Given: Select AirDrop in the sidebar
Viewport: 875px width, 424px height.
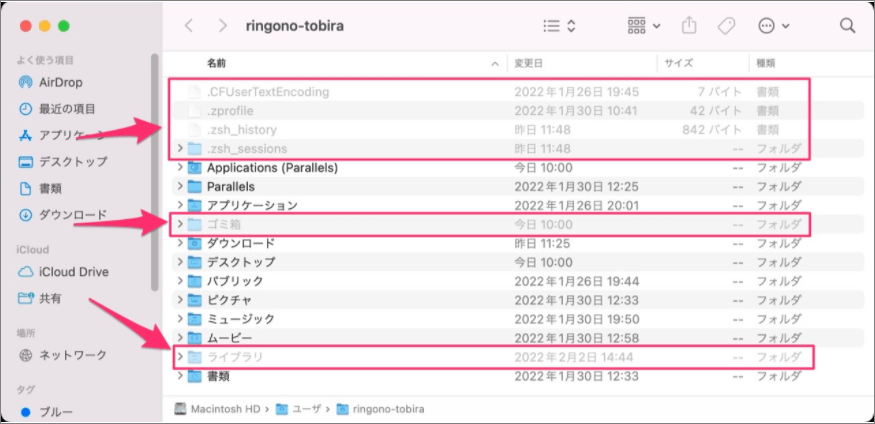Looking at the screenshot, I should 50,83.
